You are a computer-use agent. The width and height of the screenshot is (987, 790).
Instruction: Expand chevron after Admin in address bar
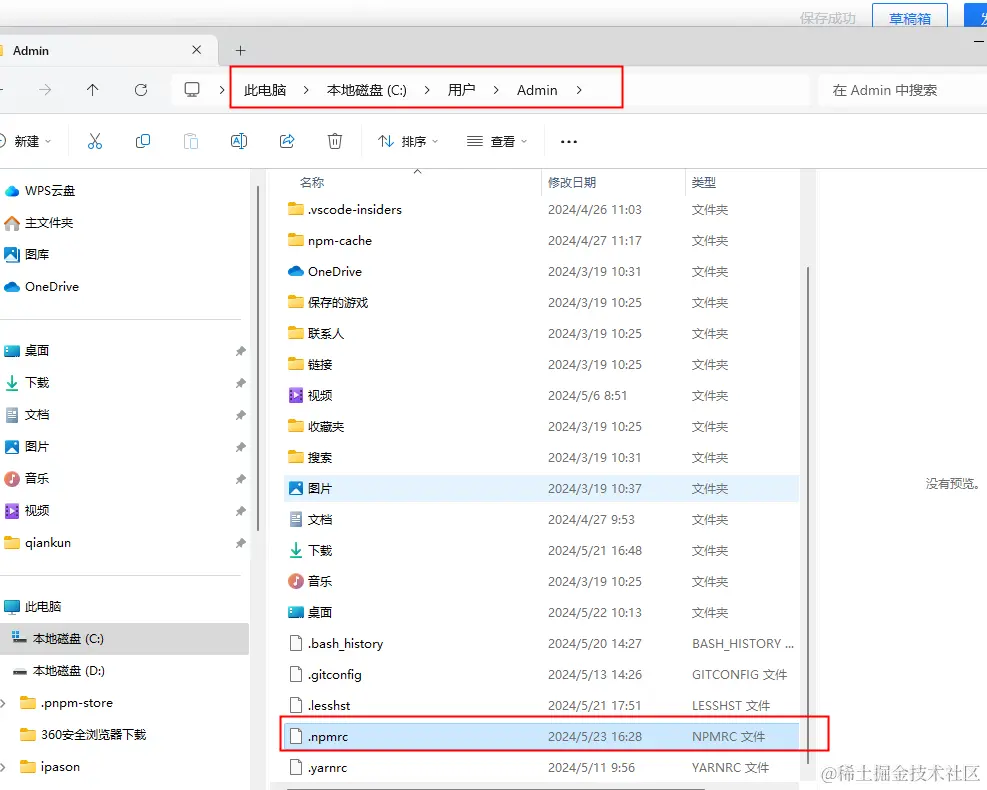point(578,90)
